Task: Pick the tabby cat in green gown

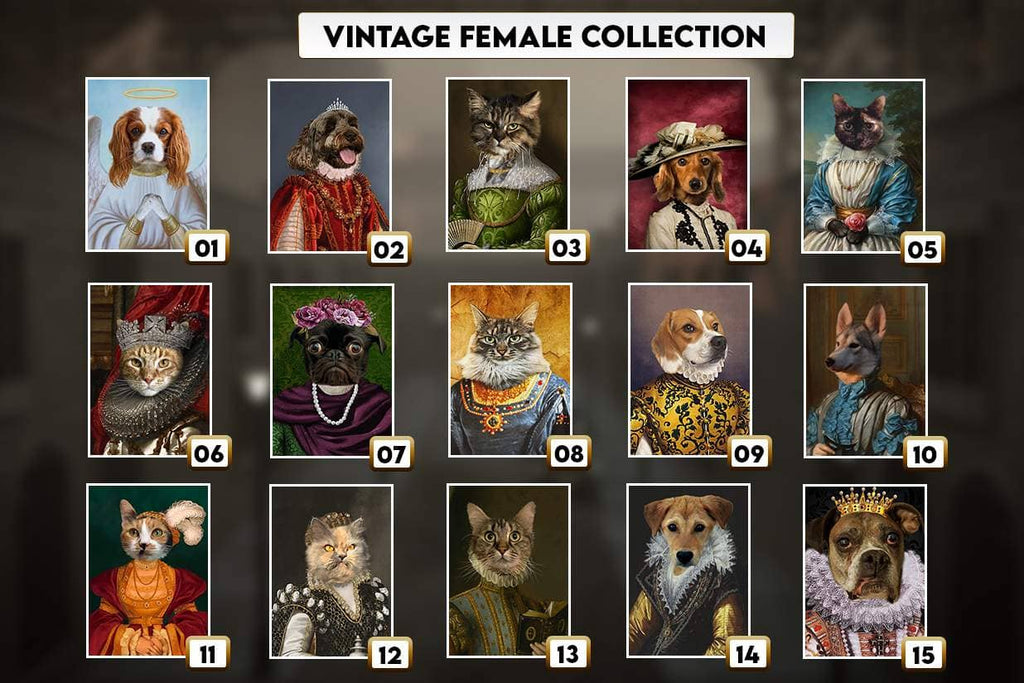Action: [507, 165]
